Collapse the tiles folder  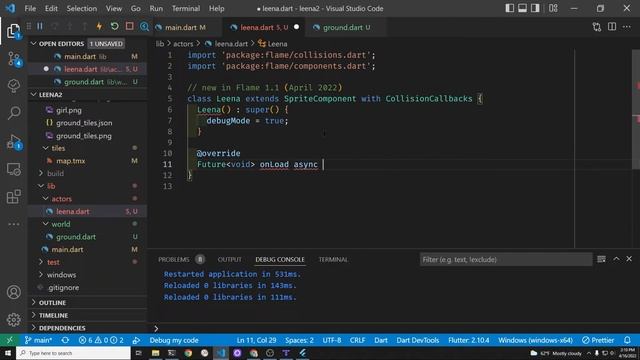pos(45,148)
